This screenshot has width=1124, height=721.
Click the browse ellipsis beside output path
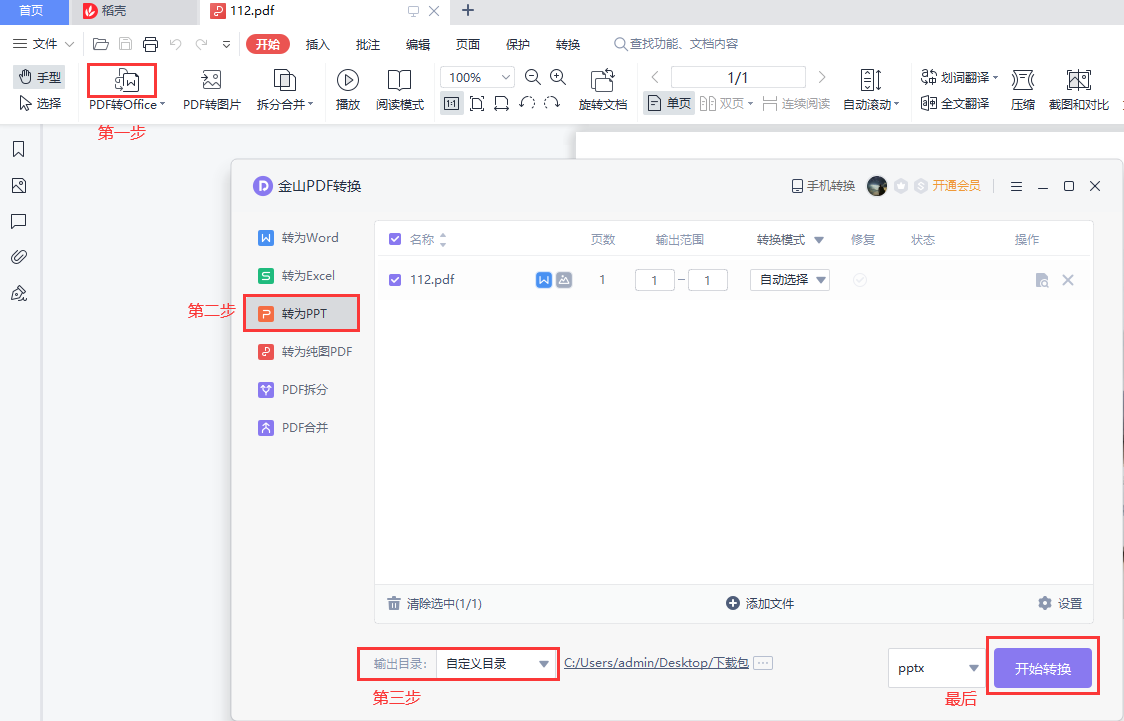(x=763, y=663)
